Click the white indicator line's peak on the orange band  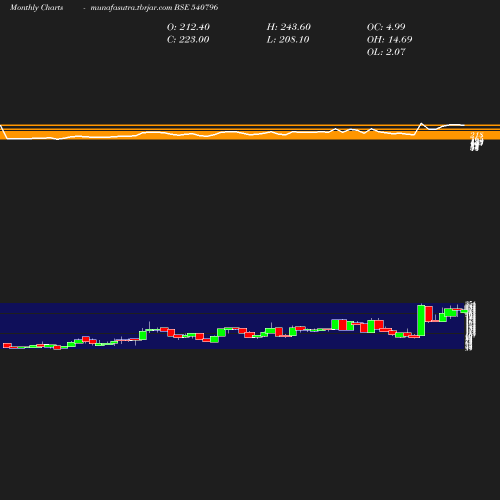point(422,124)
